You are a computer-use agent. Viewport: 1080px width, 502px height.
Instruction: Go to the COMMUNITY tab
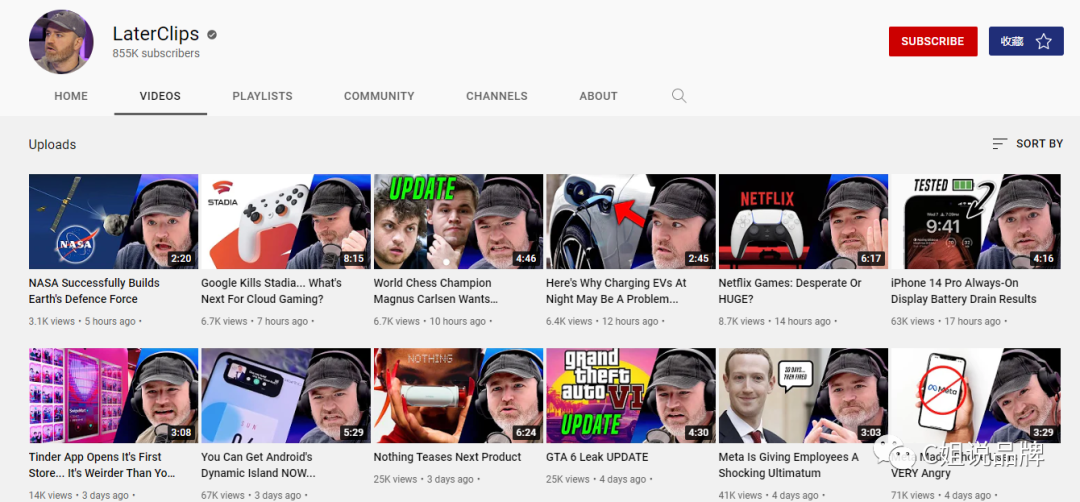click(380, 96)
